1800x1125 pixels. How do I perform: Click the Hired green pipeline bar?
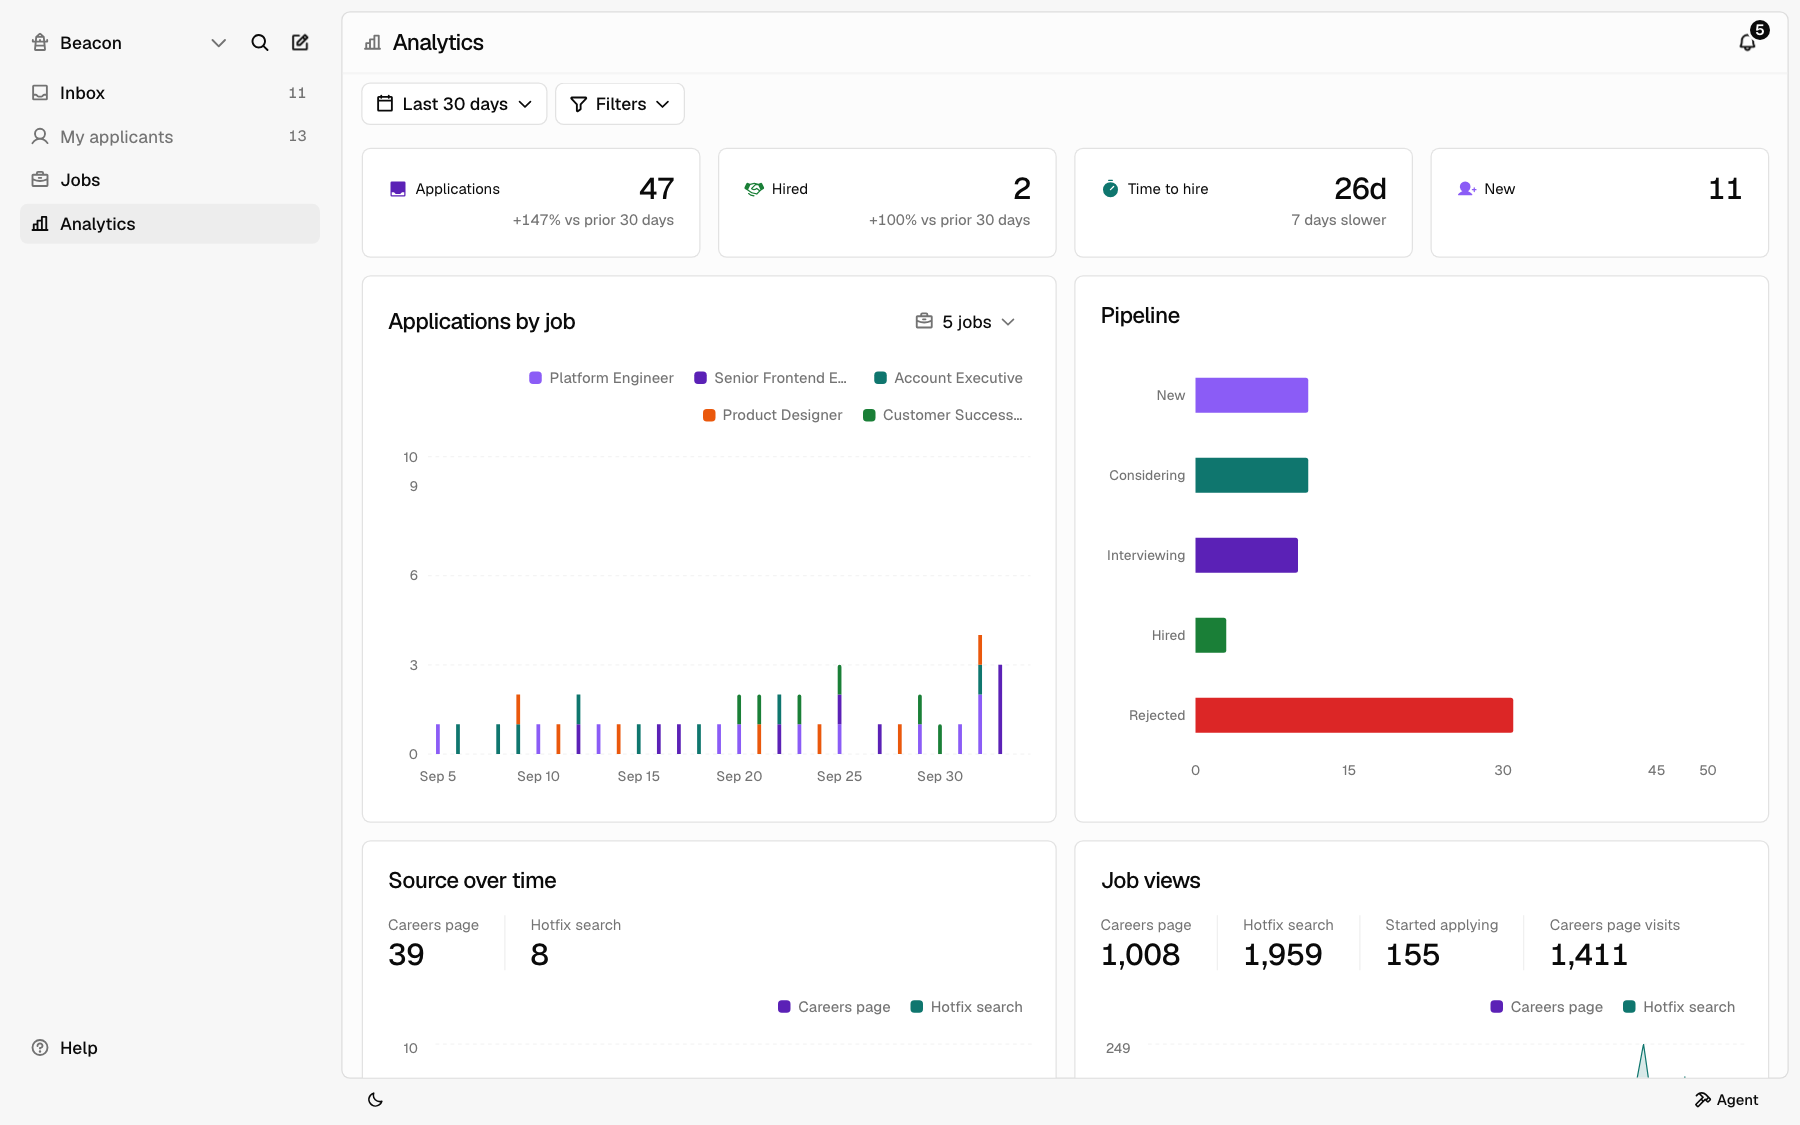coord(1210,635)
